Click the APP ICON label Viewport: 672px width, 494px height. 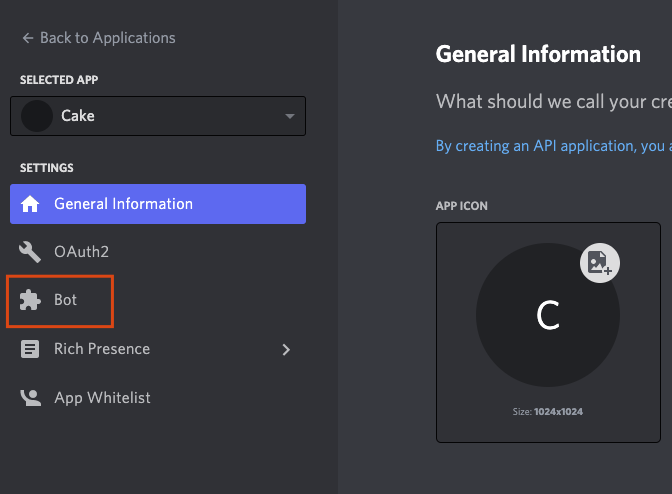click(462, 206)
